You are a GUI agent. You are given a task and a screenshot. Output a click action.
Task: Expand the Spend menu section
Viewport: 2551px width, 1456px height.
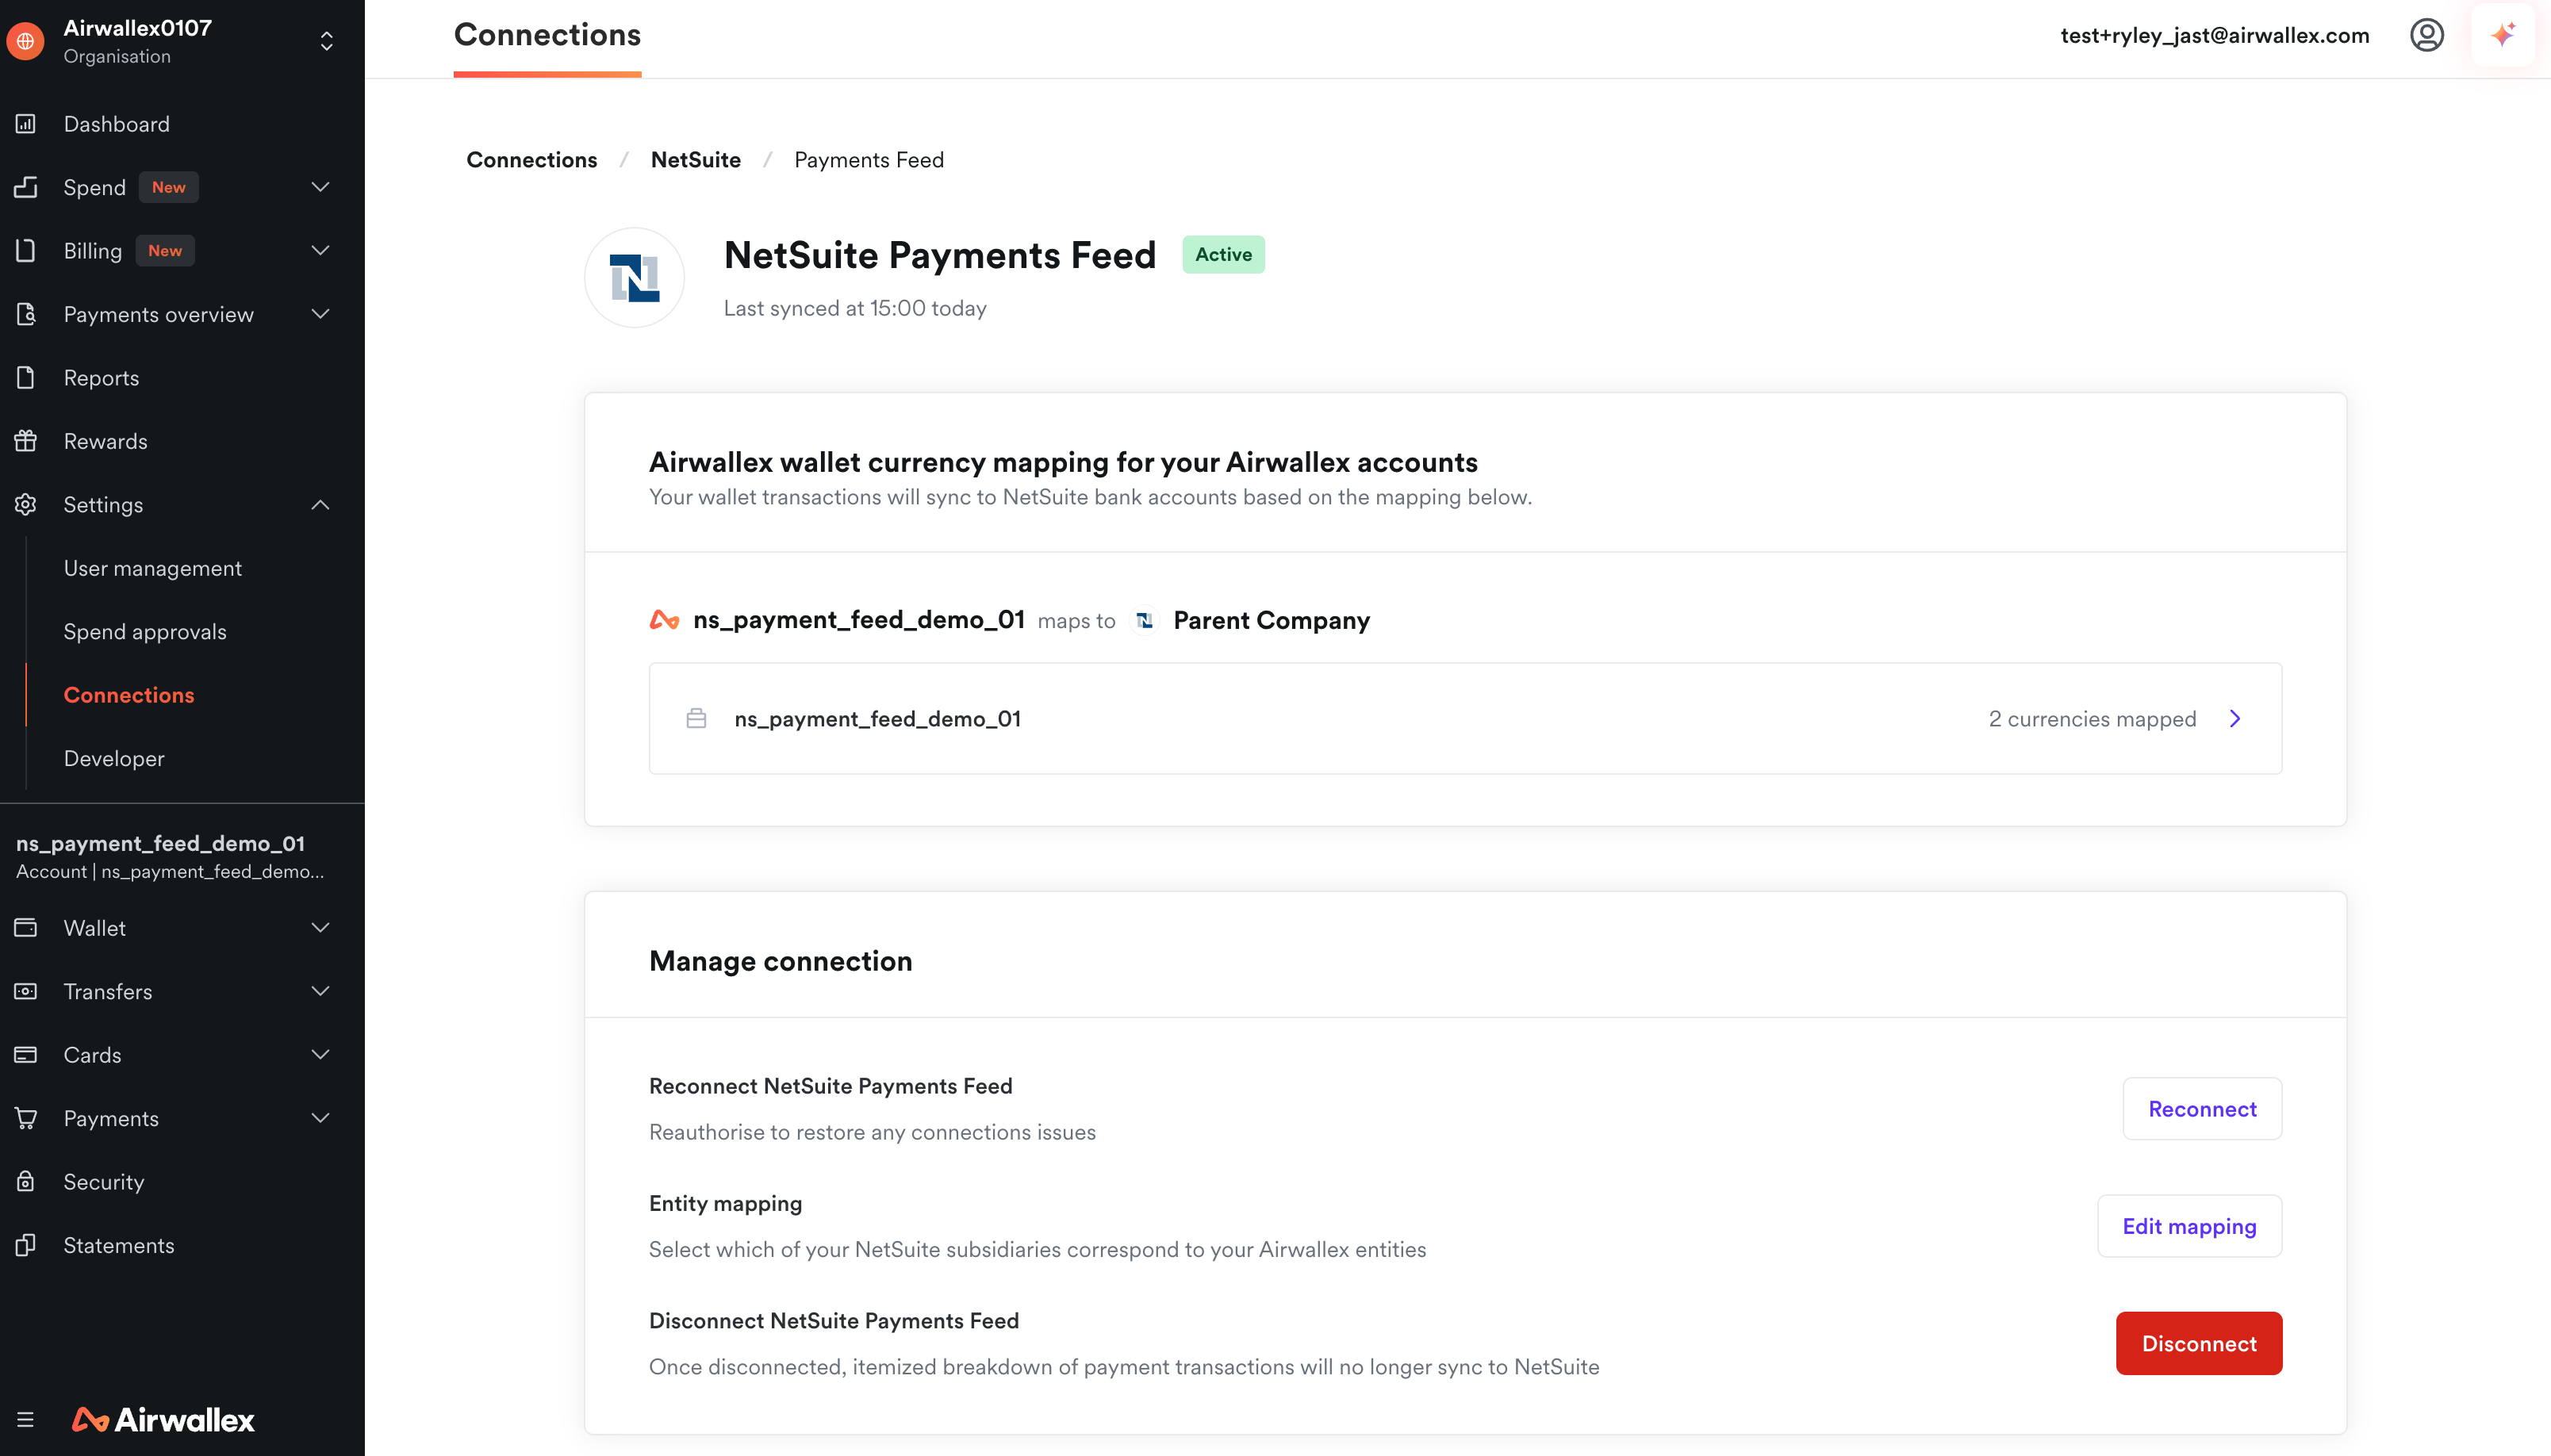(320, 187)
